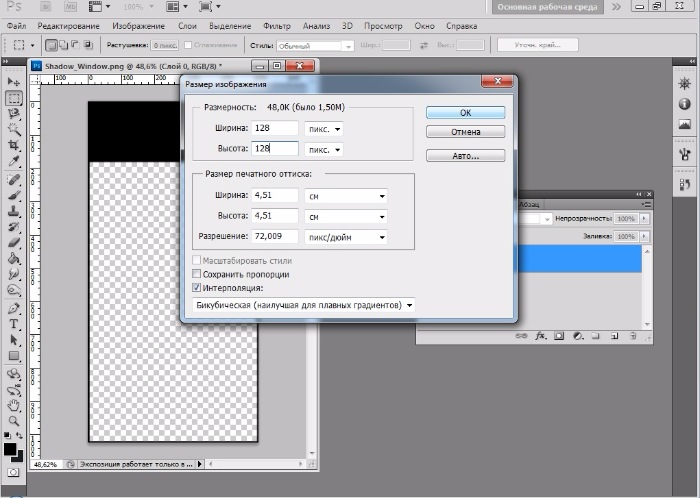
Task: Click the Высота pixel input field
Action: (x=274, y=149)
